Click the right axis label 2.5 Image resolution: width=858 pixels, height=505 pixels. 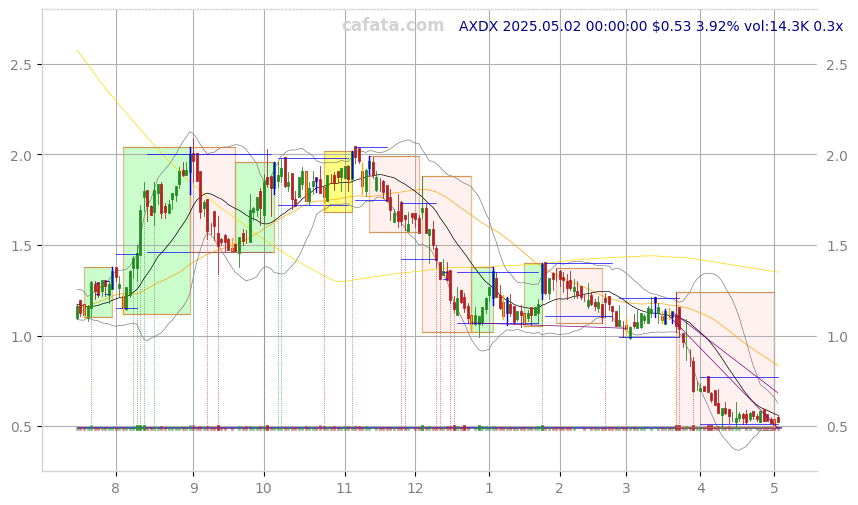pyautogui.click(x=837, y=65)
